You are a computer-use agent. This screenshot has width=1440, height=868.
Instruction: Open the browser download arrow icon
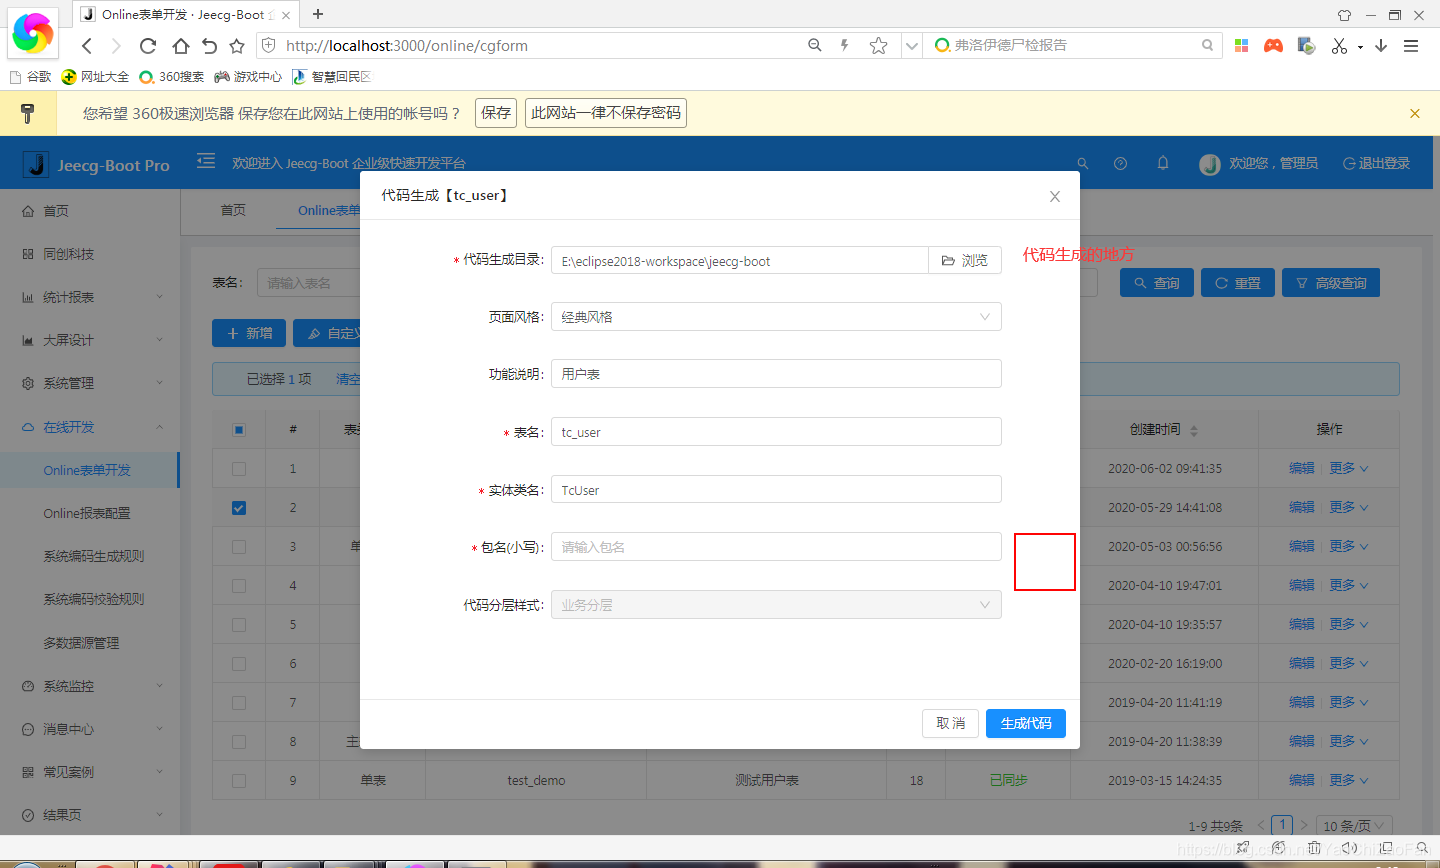tap(1381, 45)
